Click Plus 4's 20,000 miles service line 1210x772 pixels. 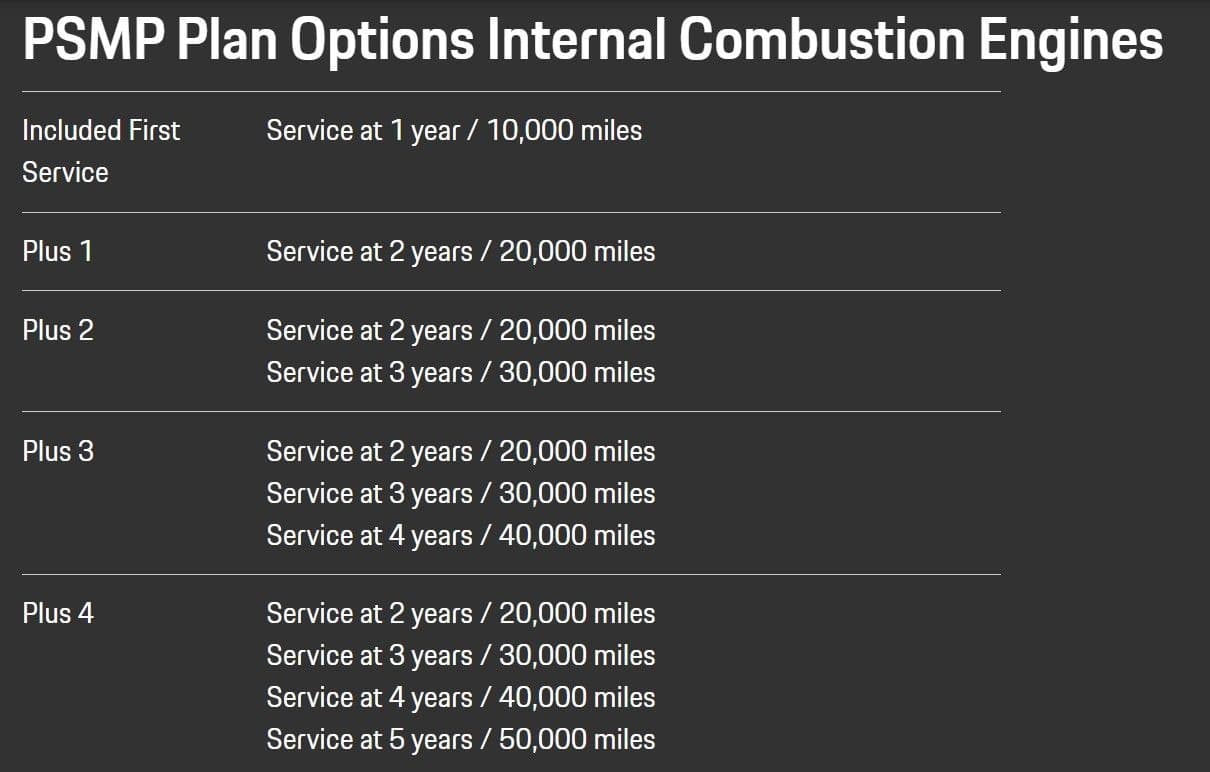(x=460, y=614)
